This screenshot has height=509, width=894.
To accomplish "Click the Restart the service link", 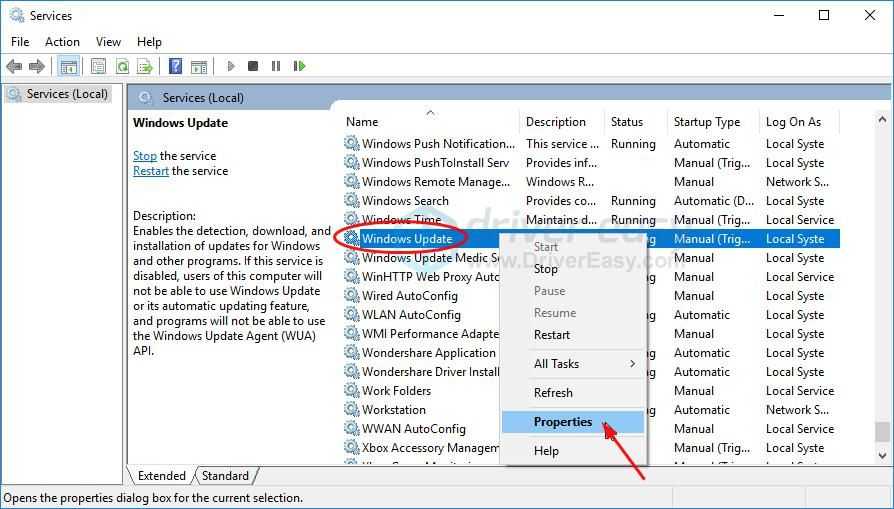I will pos(151,170).
